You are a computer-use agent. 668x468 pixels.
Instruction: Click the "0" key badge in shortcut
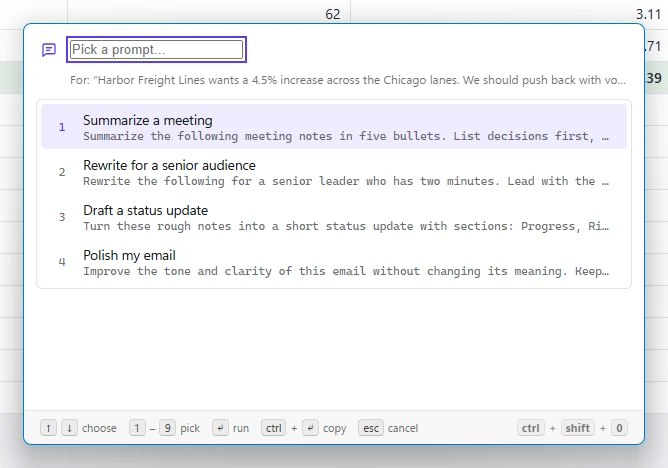619,428
